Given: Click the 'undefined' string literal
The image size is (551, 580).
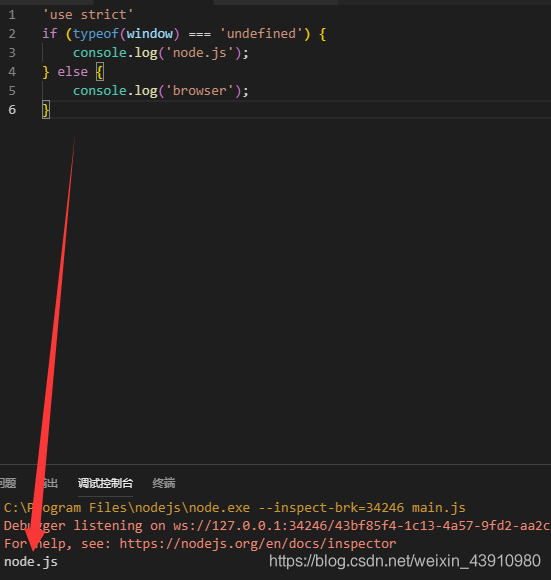Looking at the screenshot, I should (261, 34).
